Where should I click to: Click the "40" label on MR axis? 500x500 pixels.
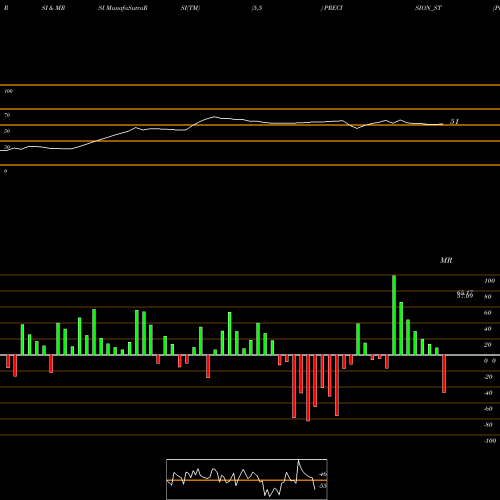488,329
